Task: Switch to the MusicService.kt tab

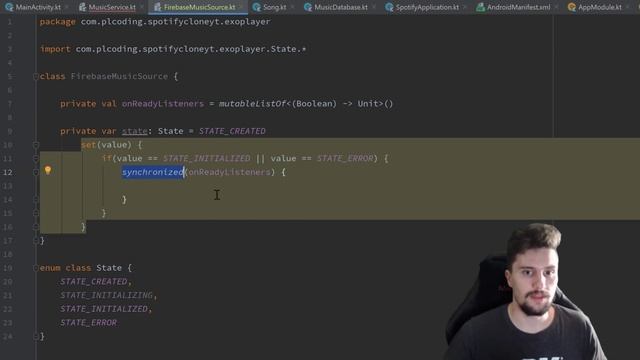Action: [111, 7]
